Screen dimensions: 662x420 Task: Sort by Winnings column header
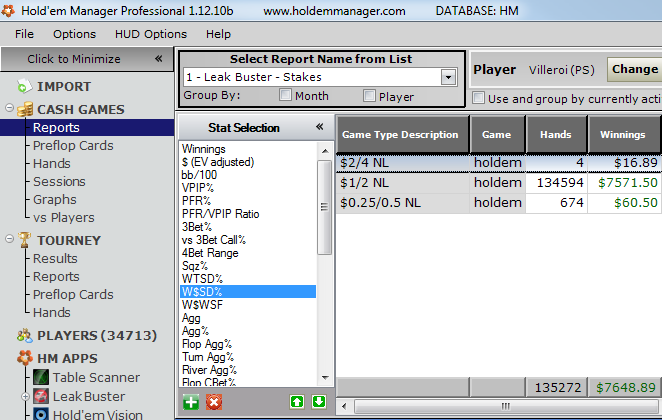coord(624,135)
